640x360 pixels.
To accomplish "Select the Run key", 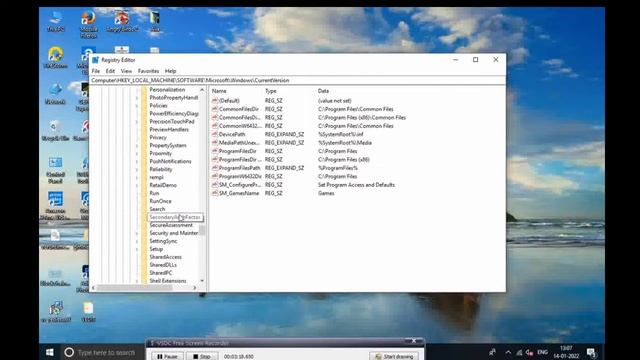I will click(x=154, y=193).
